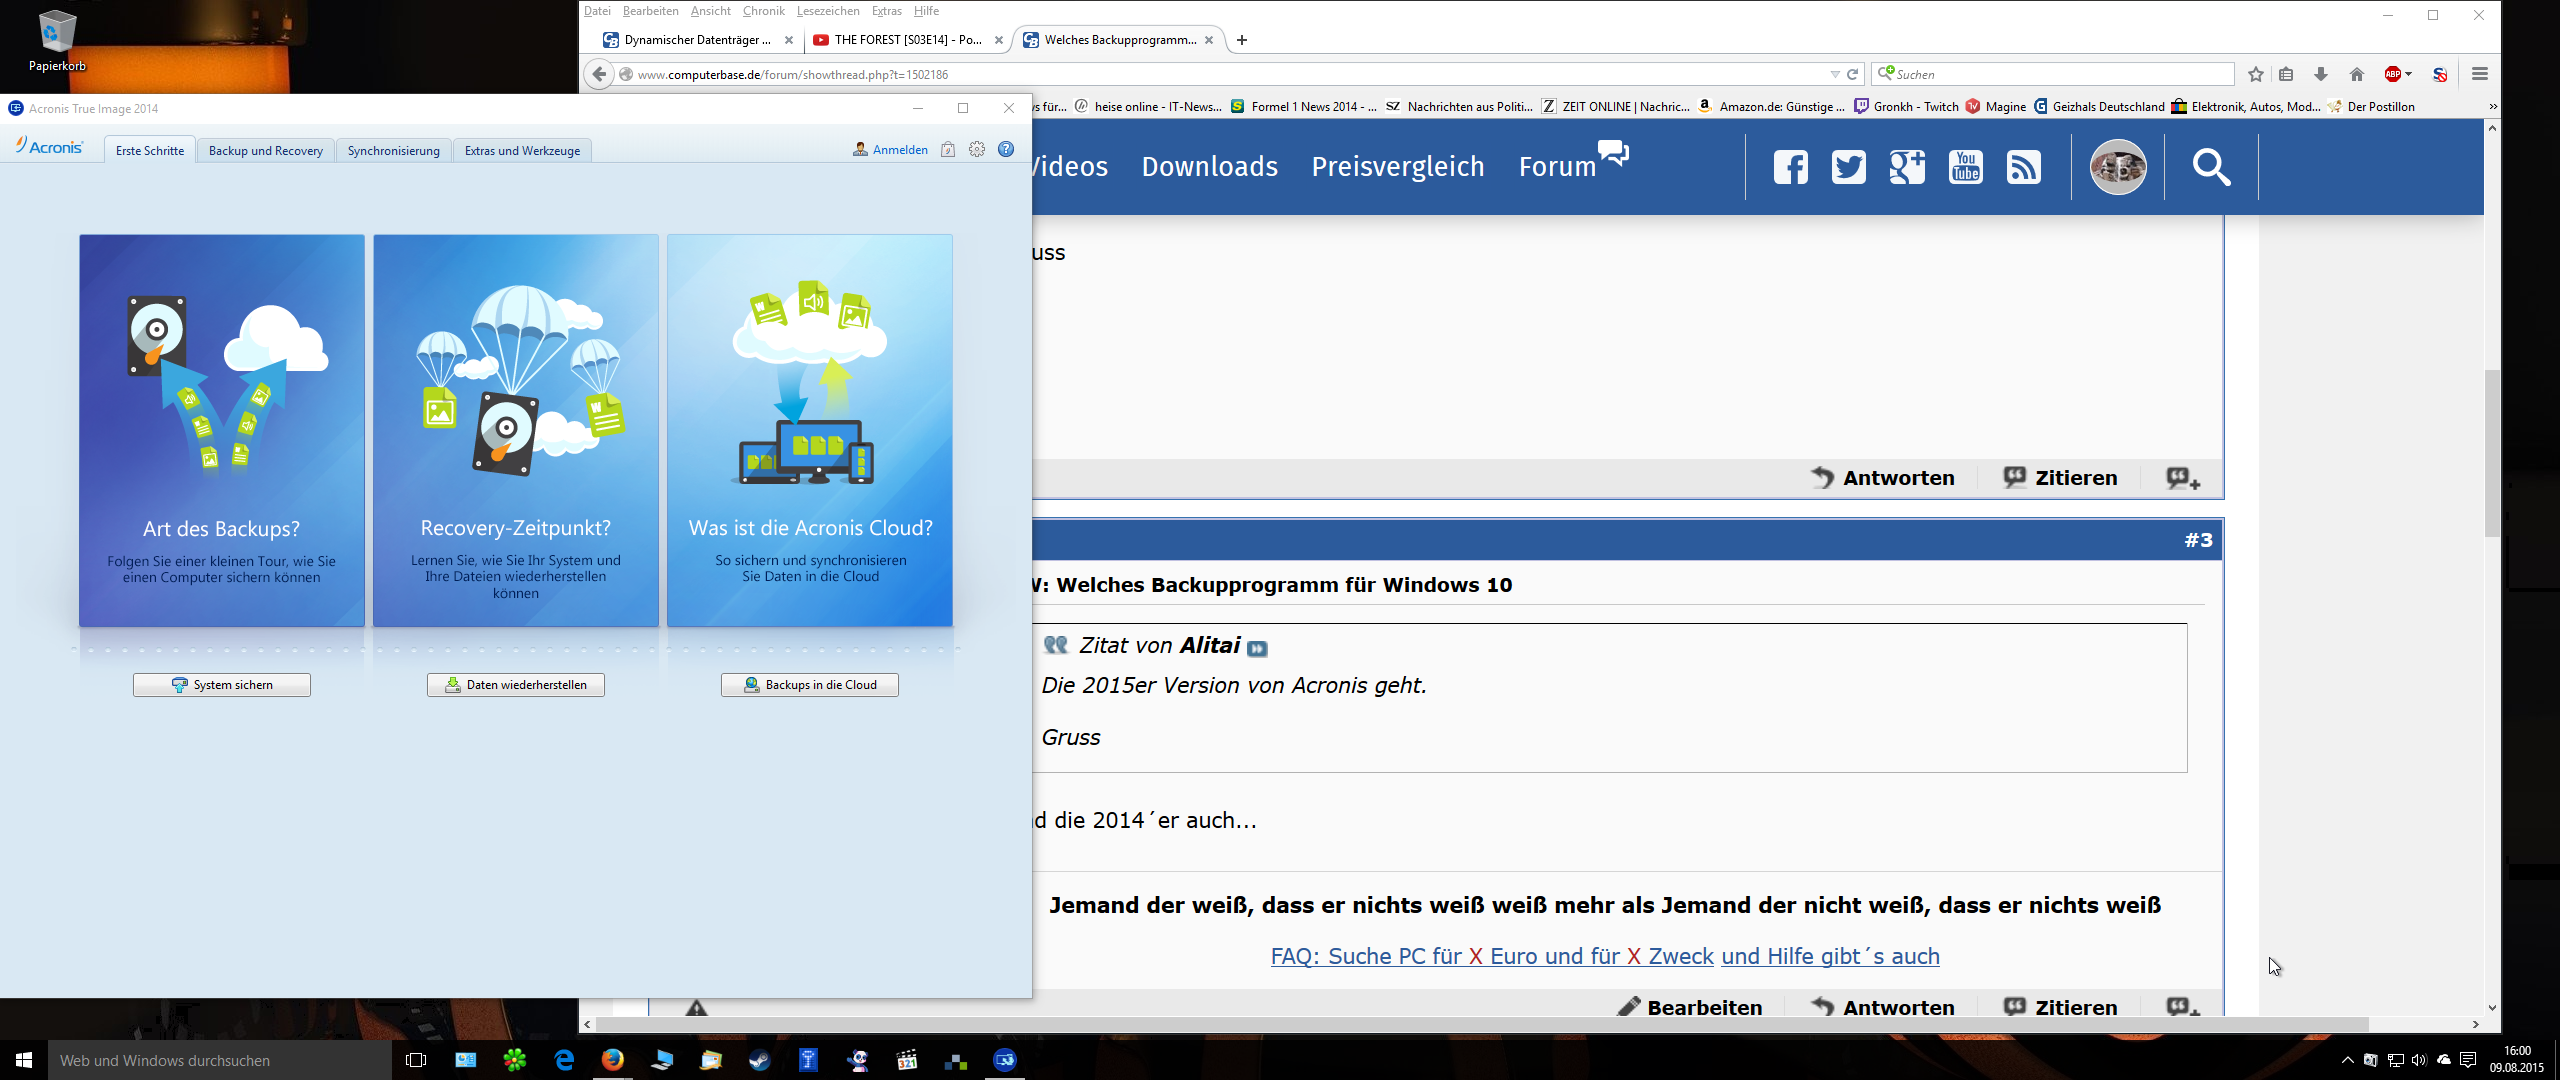Open the Twitter icon in site header
Image resolution: width=2560 pixels, height=1080 pixels.
1848,167
